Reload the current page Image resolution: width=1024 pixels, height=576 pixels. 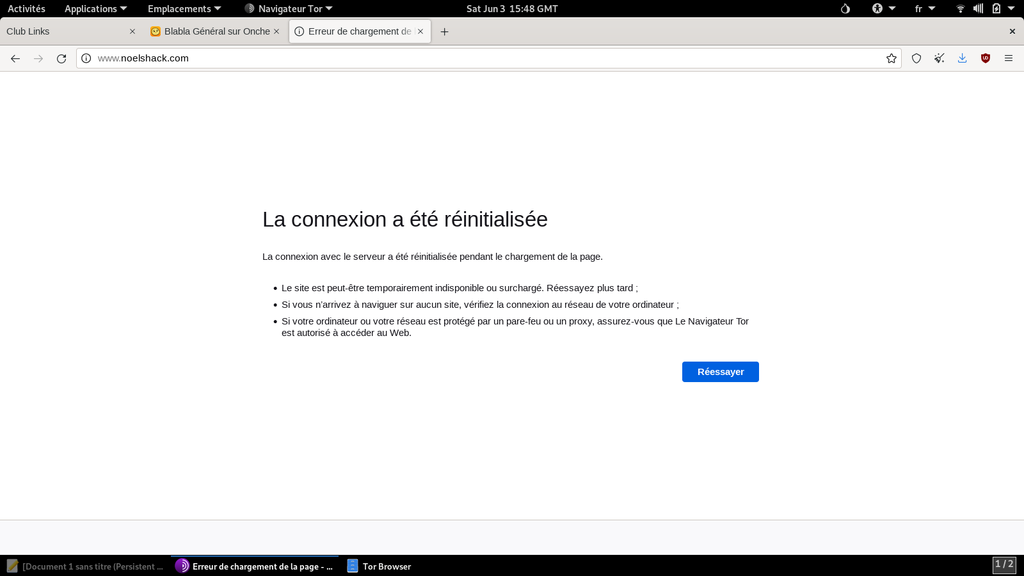pyautogui.click(x=61, y=58)
